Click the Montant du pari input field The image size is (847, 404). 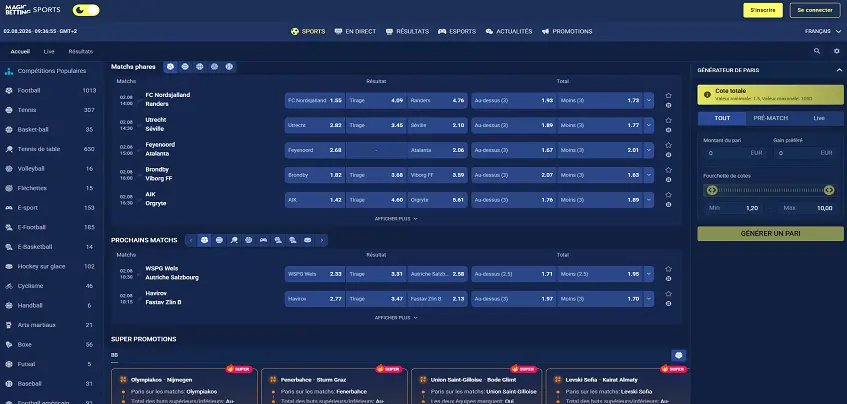click(733, 153)
